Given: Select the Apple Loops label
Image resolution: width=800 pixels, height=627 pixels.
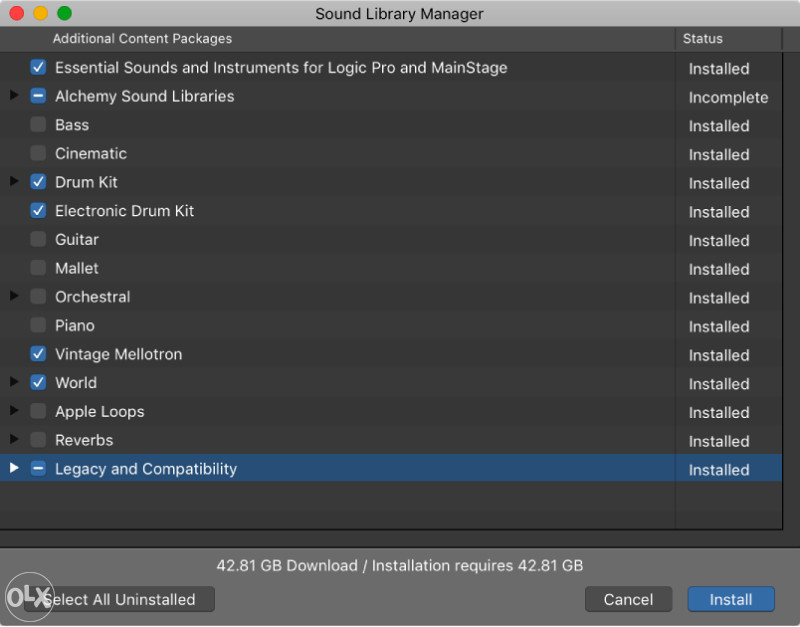Looking at the screenshot, I should pyautogui.click(x=99, y=412).
